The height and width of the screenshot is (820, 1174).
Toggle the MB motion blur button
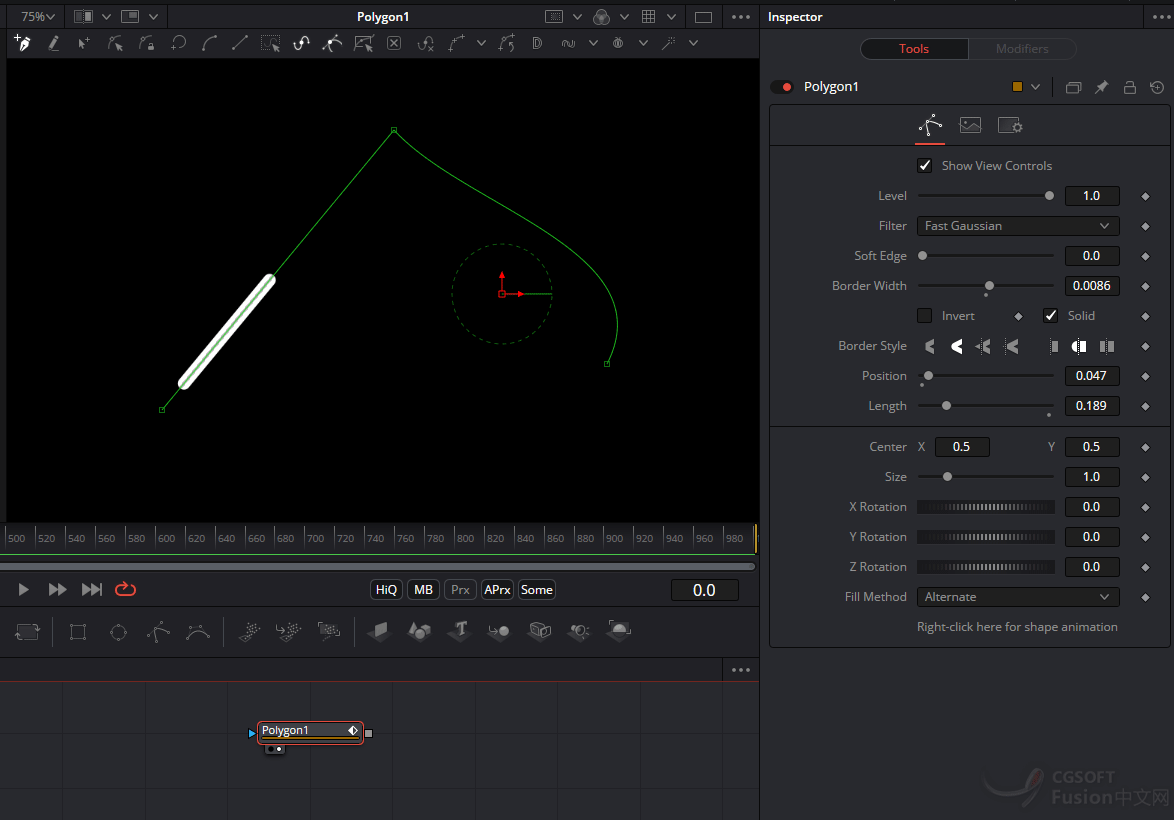423,590
